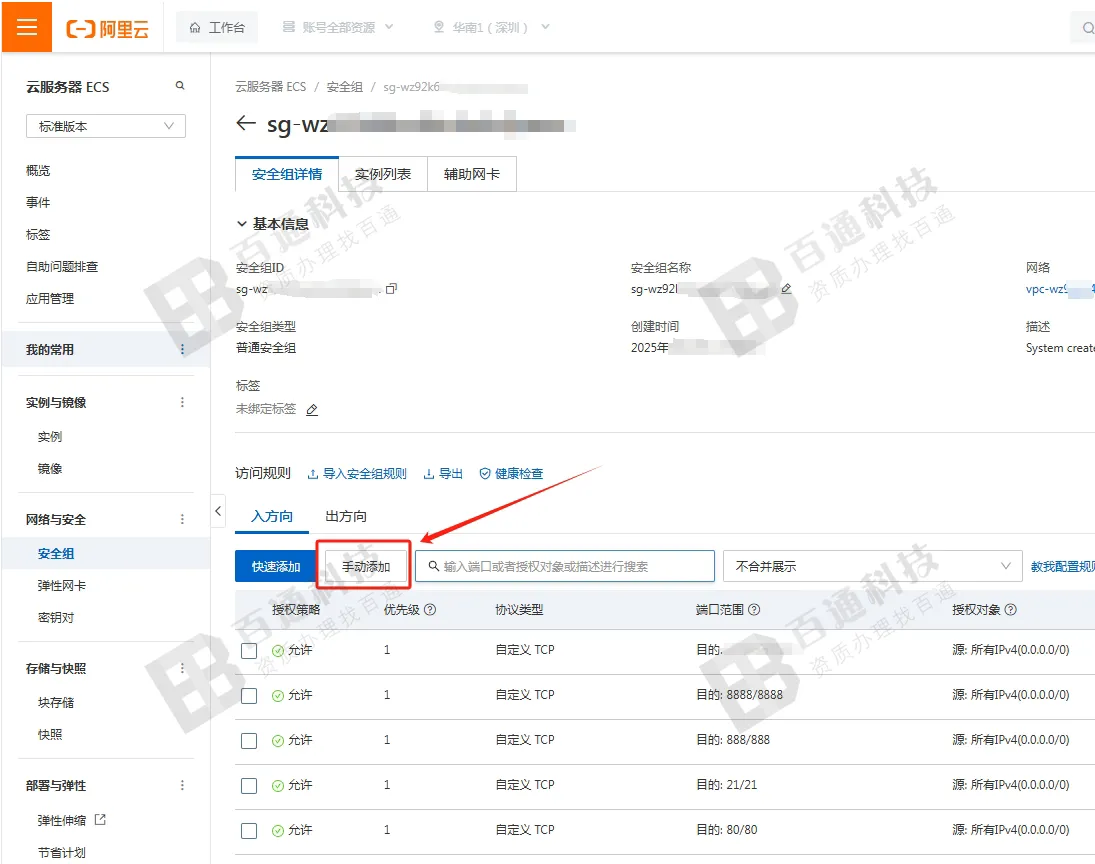
Task: Open the 教我配置规则 link
Action: [x=1059, y=565]
